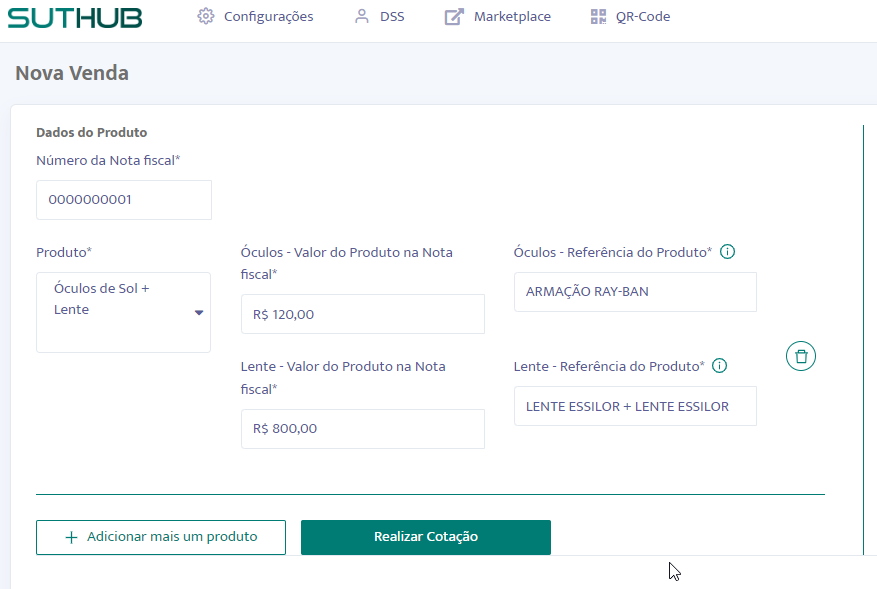Go to SUTHUB logo home

(x=75, y=17)
